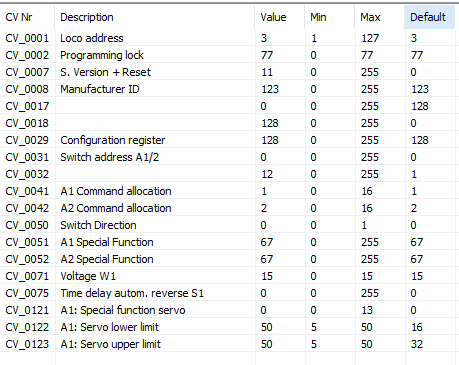Screen dimensions: 459x365
Task: Select the Voltage W1 row
Action: coord(228,276)
